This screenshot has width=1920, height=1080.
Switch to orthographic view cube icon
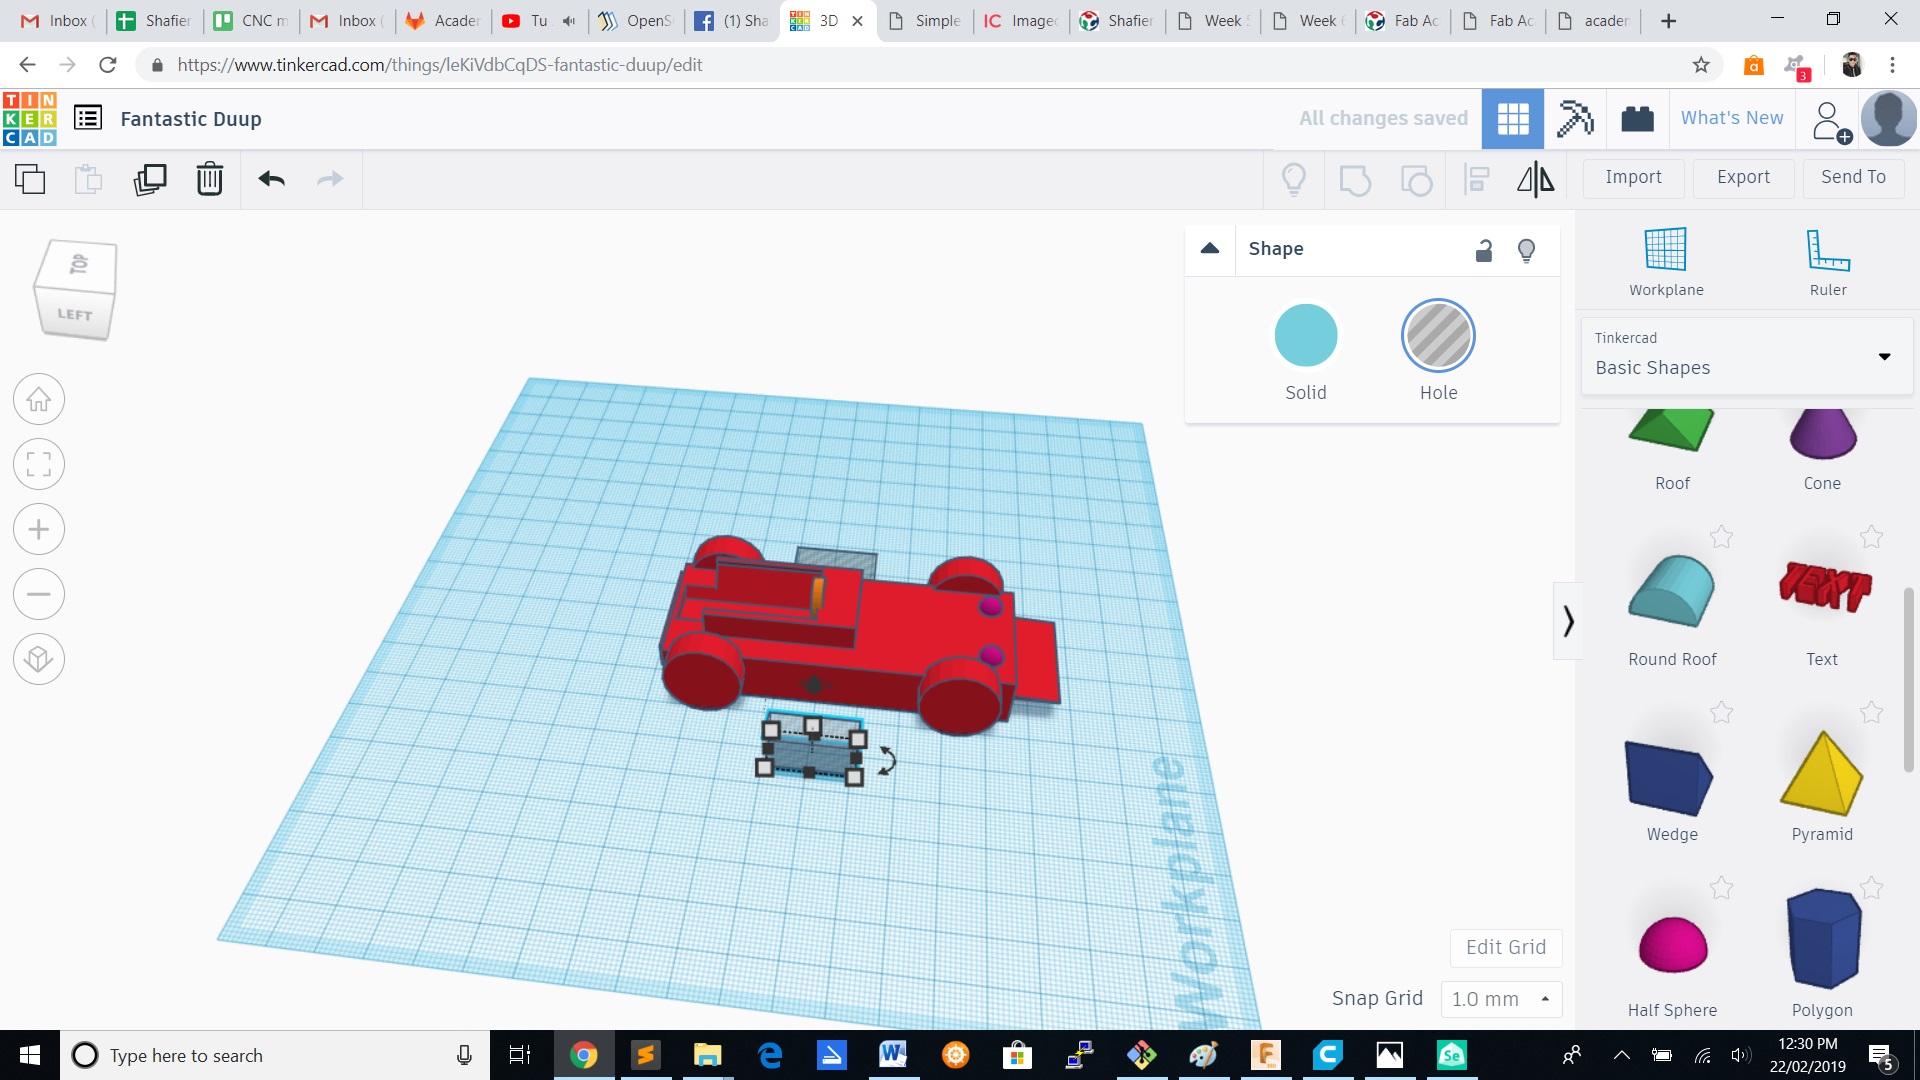coord(39,659)
